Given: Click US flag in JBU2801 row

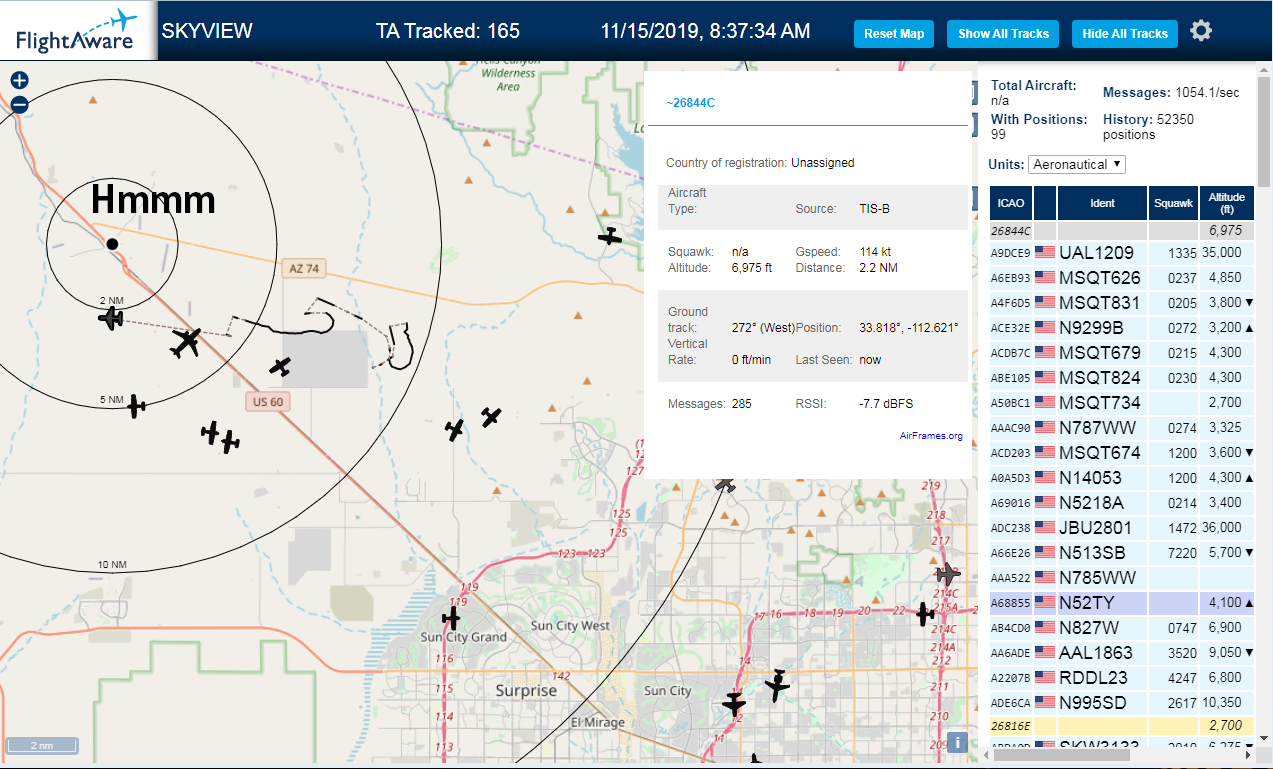Looking at the screenshot, I should tap(1045, 528).
